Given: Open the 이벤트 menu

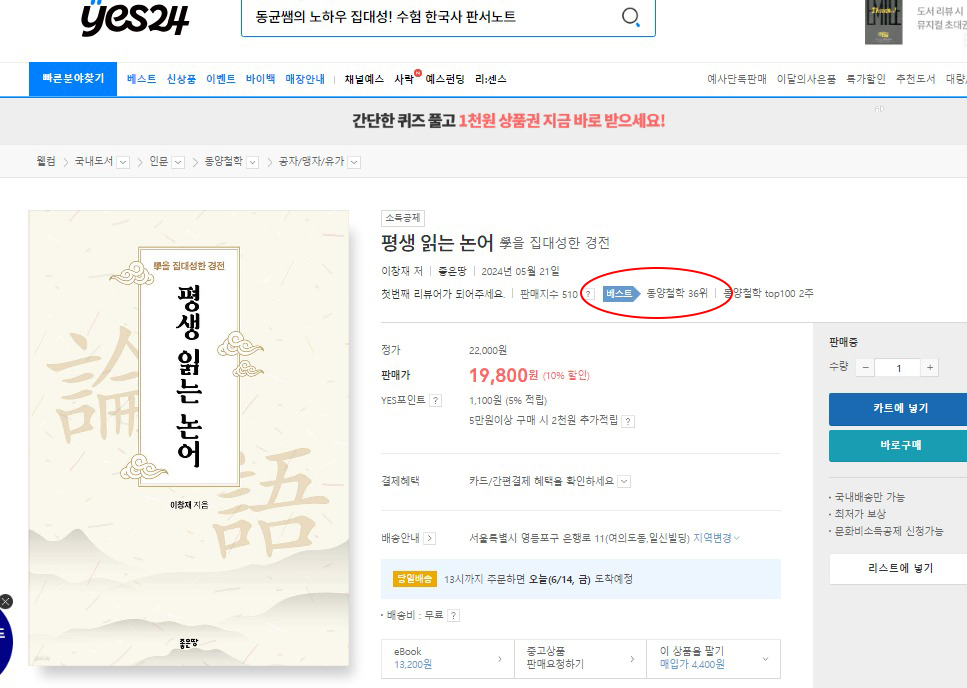Looking at the screenshot, I should coord(221,79).
